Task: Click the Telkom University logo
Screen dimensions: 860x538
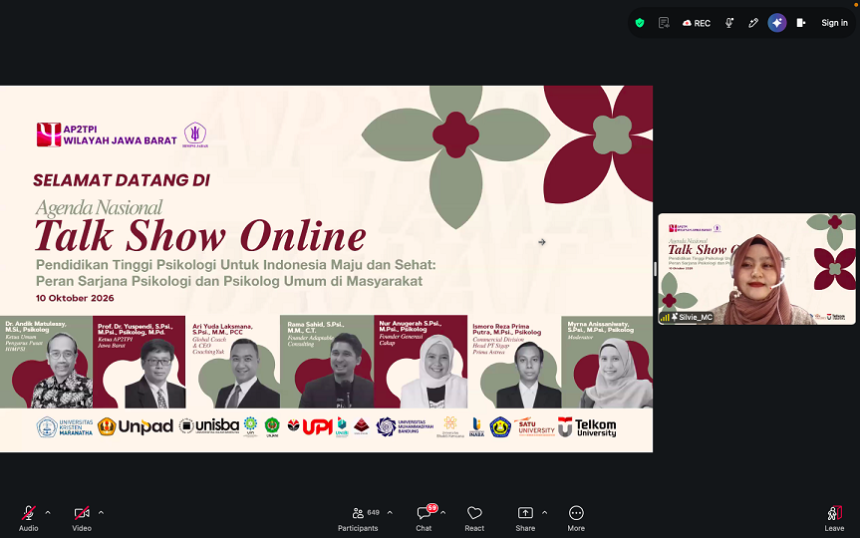Action: point(587,427)
